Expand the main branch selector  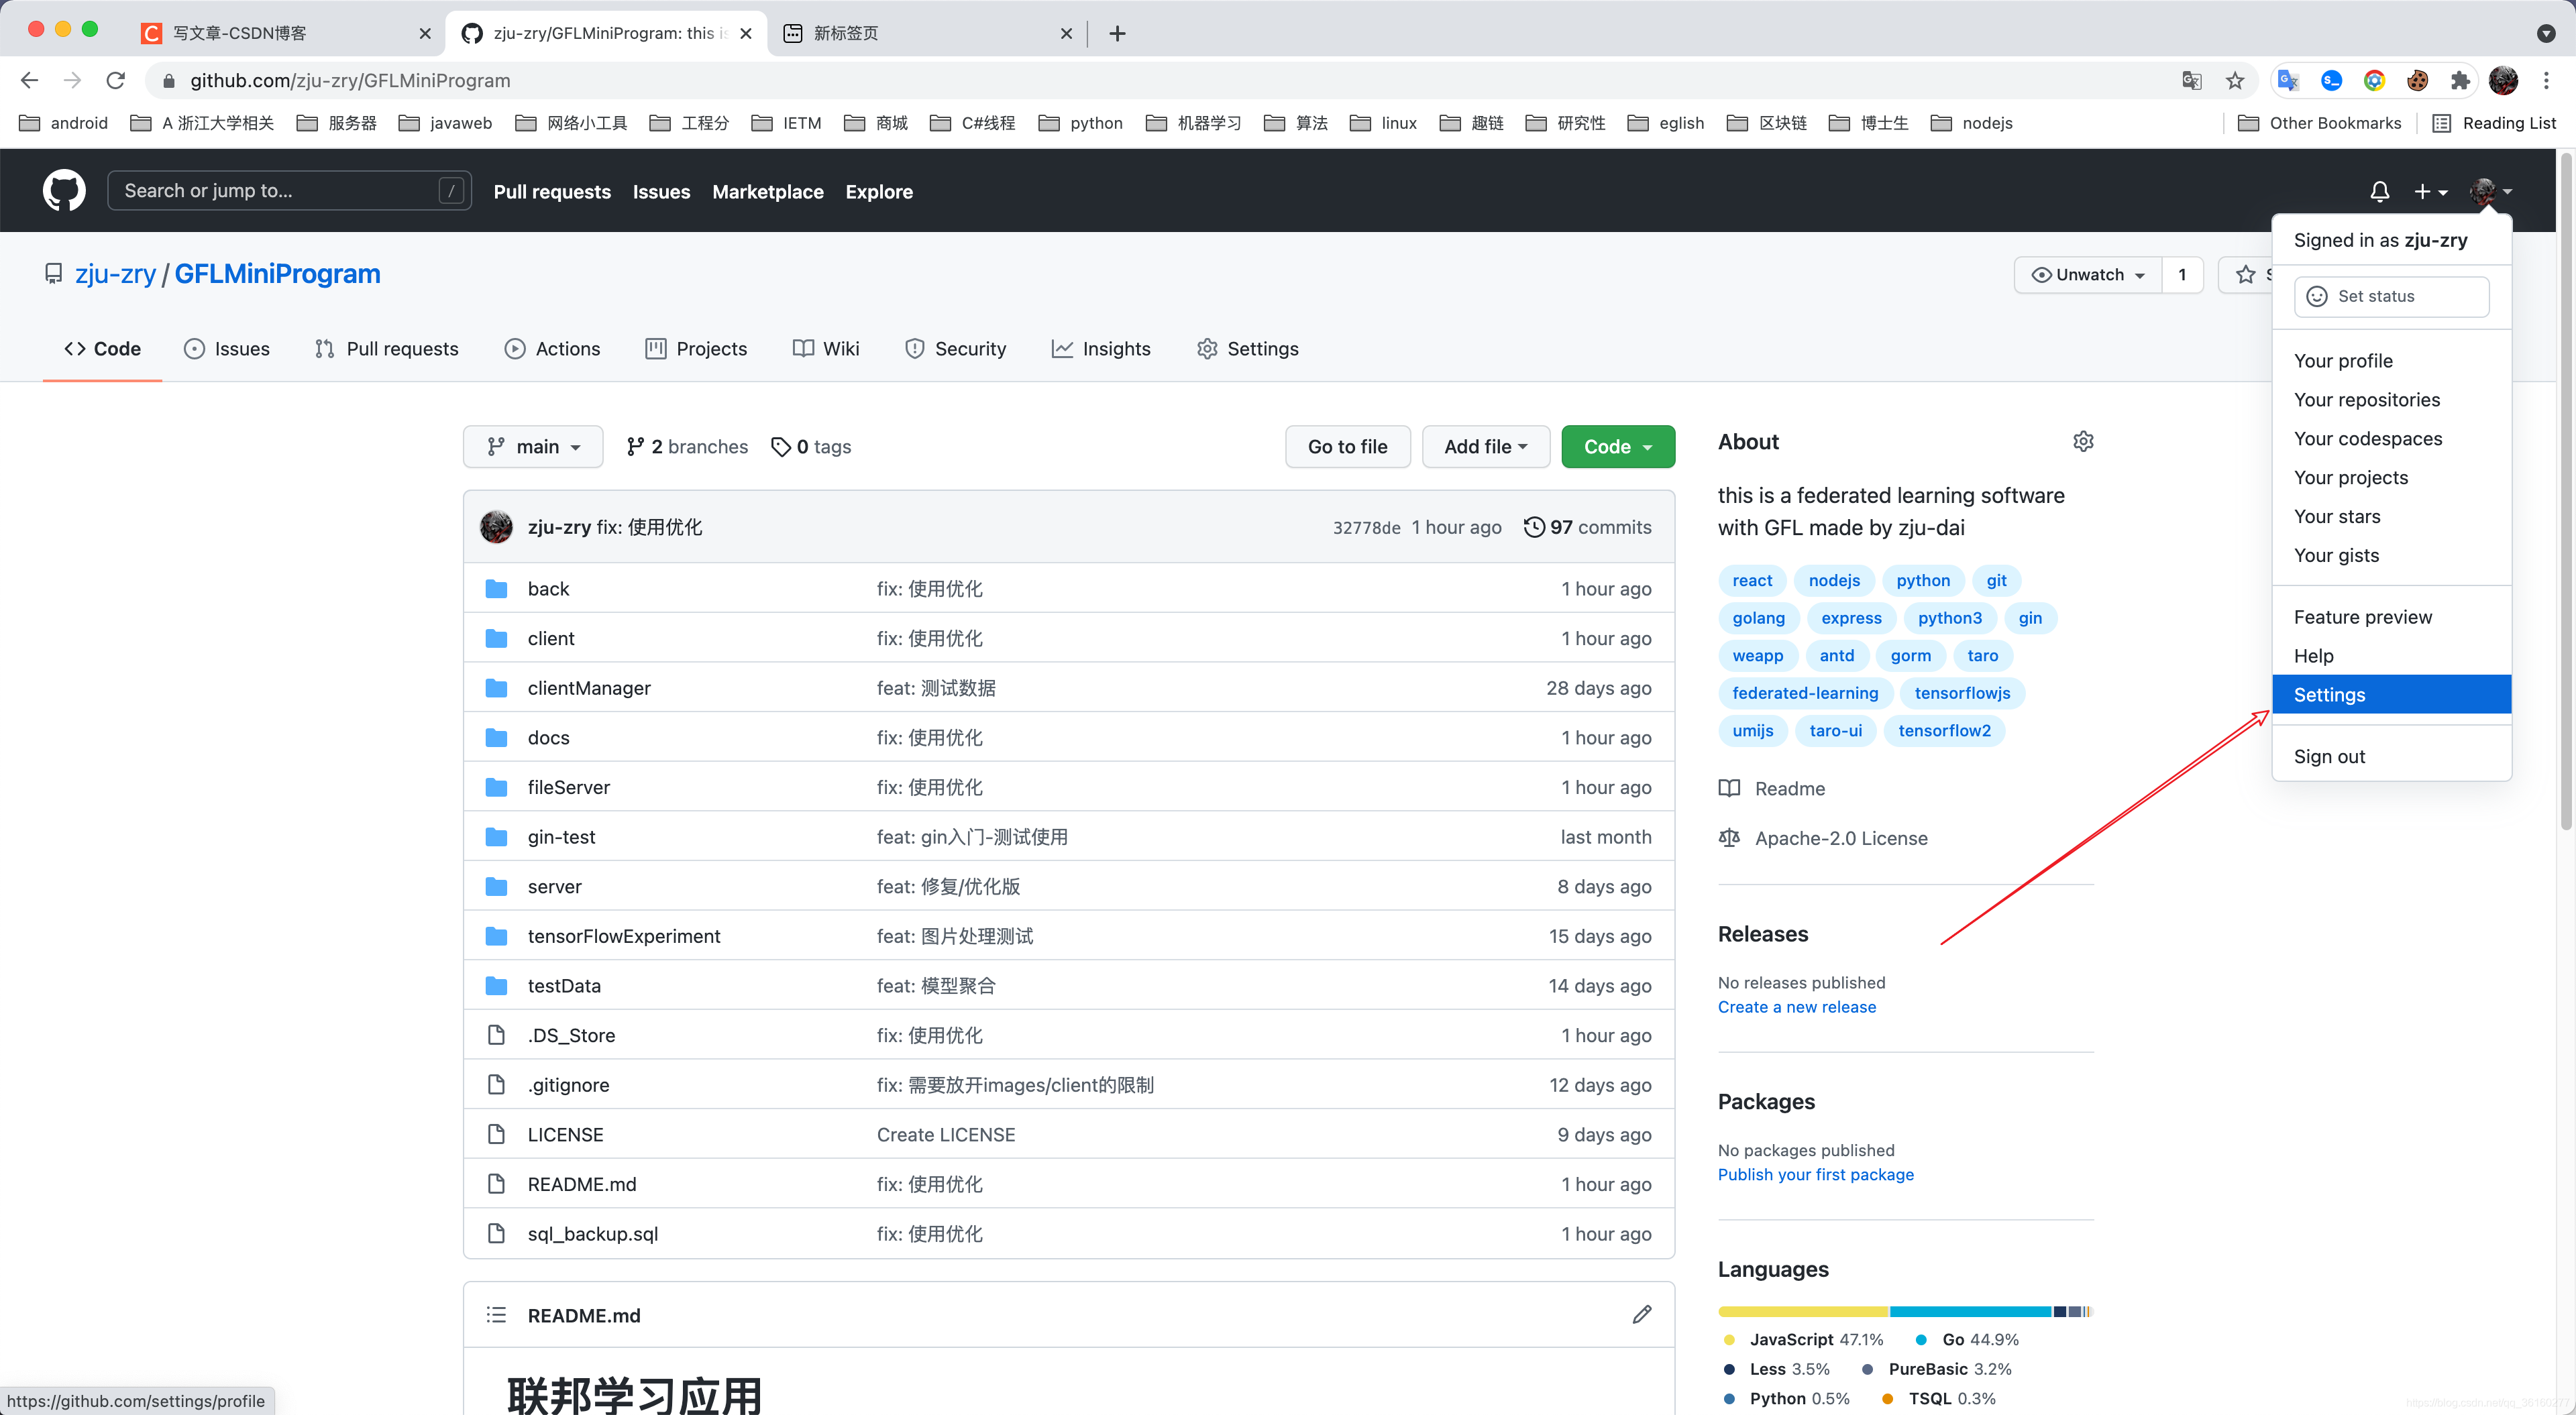(x=533, y=446)
